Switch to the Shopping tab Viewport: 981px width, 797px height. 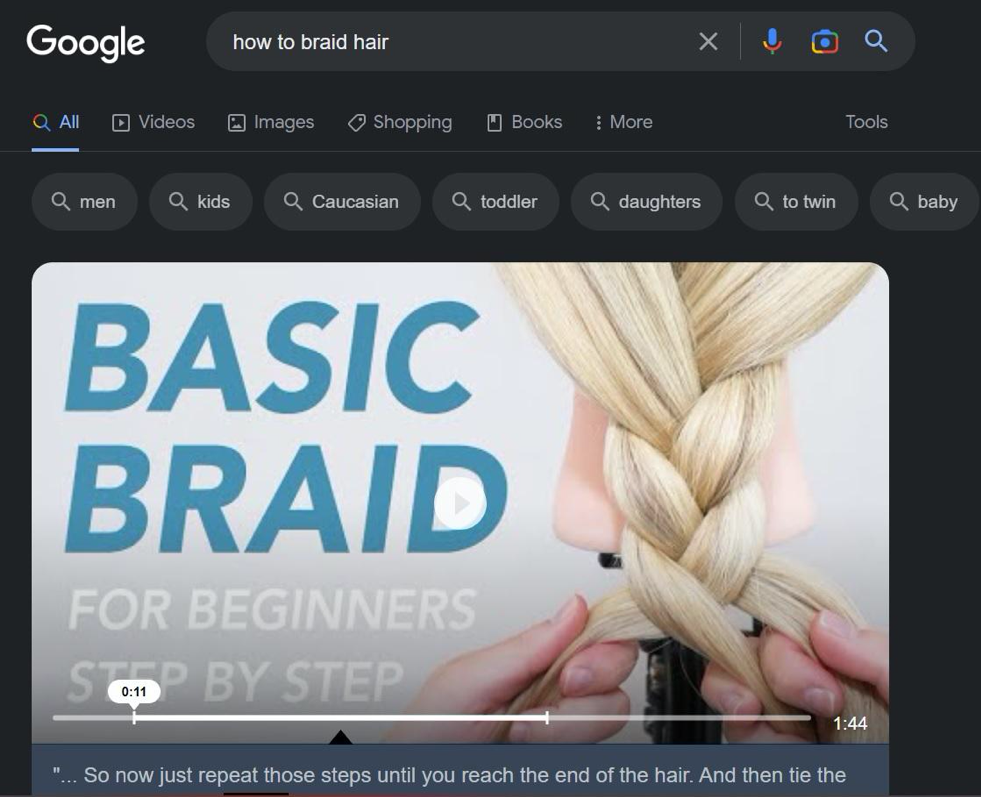tap(400, 122)
